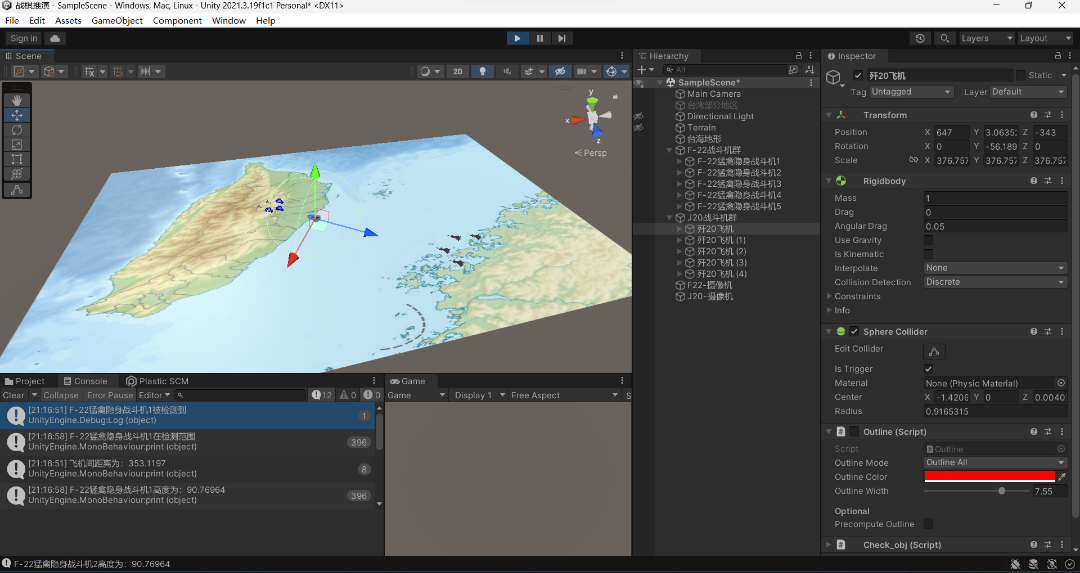Click the Clear console button
This screenshot has width=1080, height=573.
click(13, 395)
